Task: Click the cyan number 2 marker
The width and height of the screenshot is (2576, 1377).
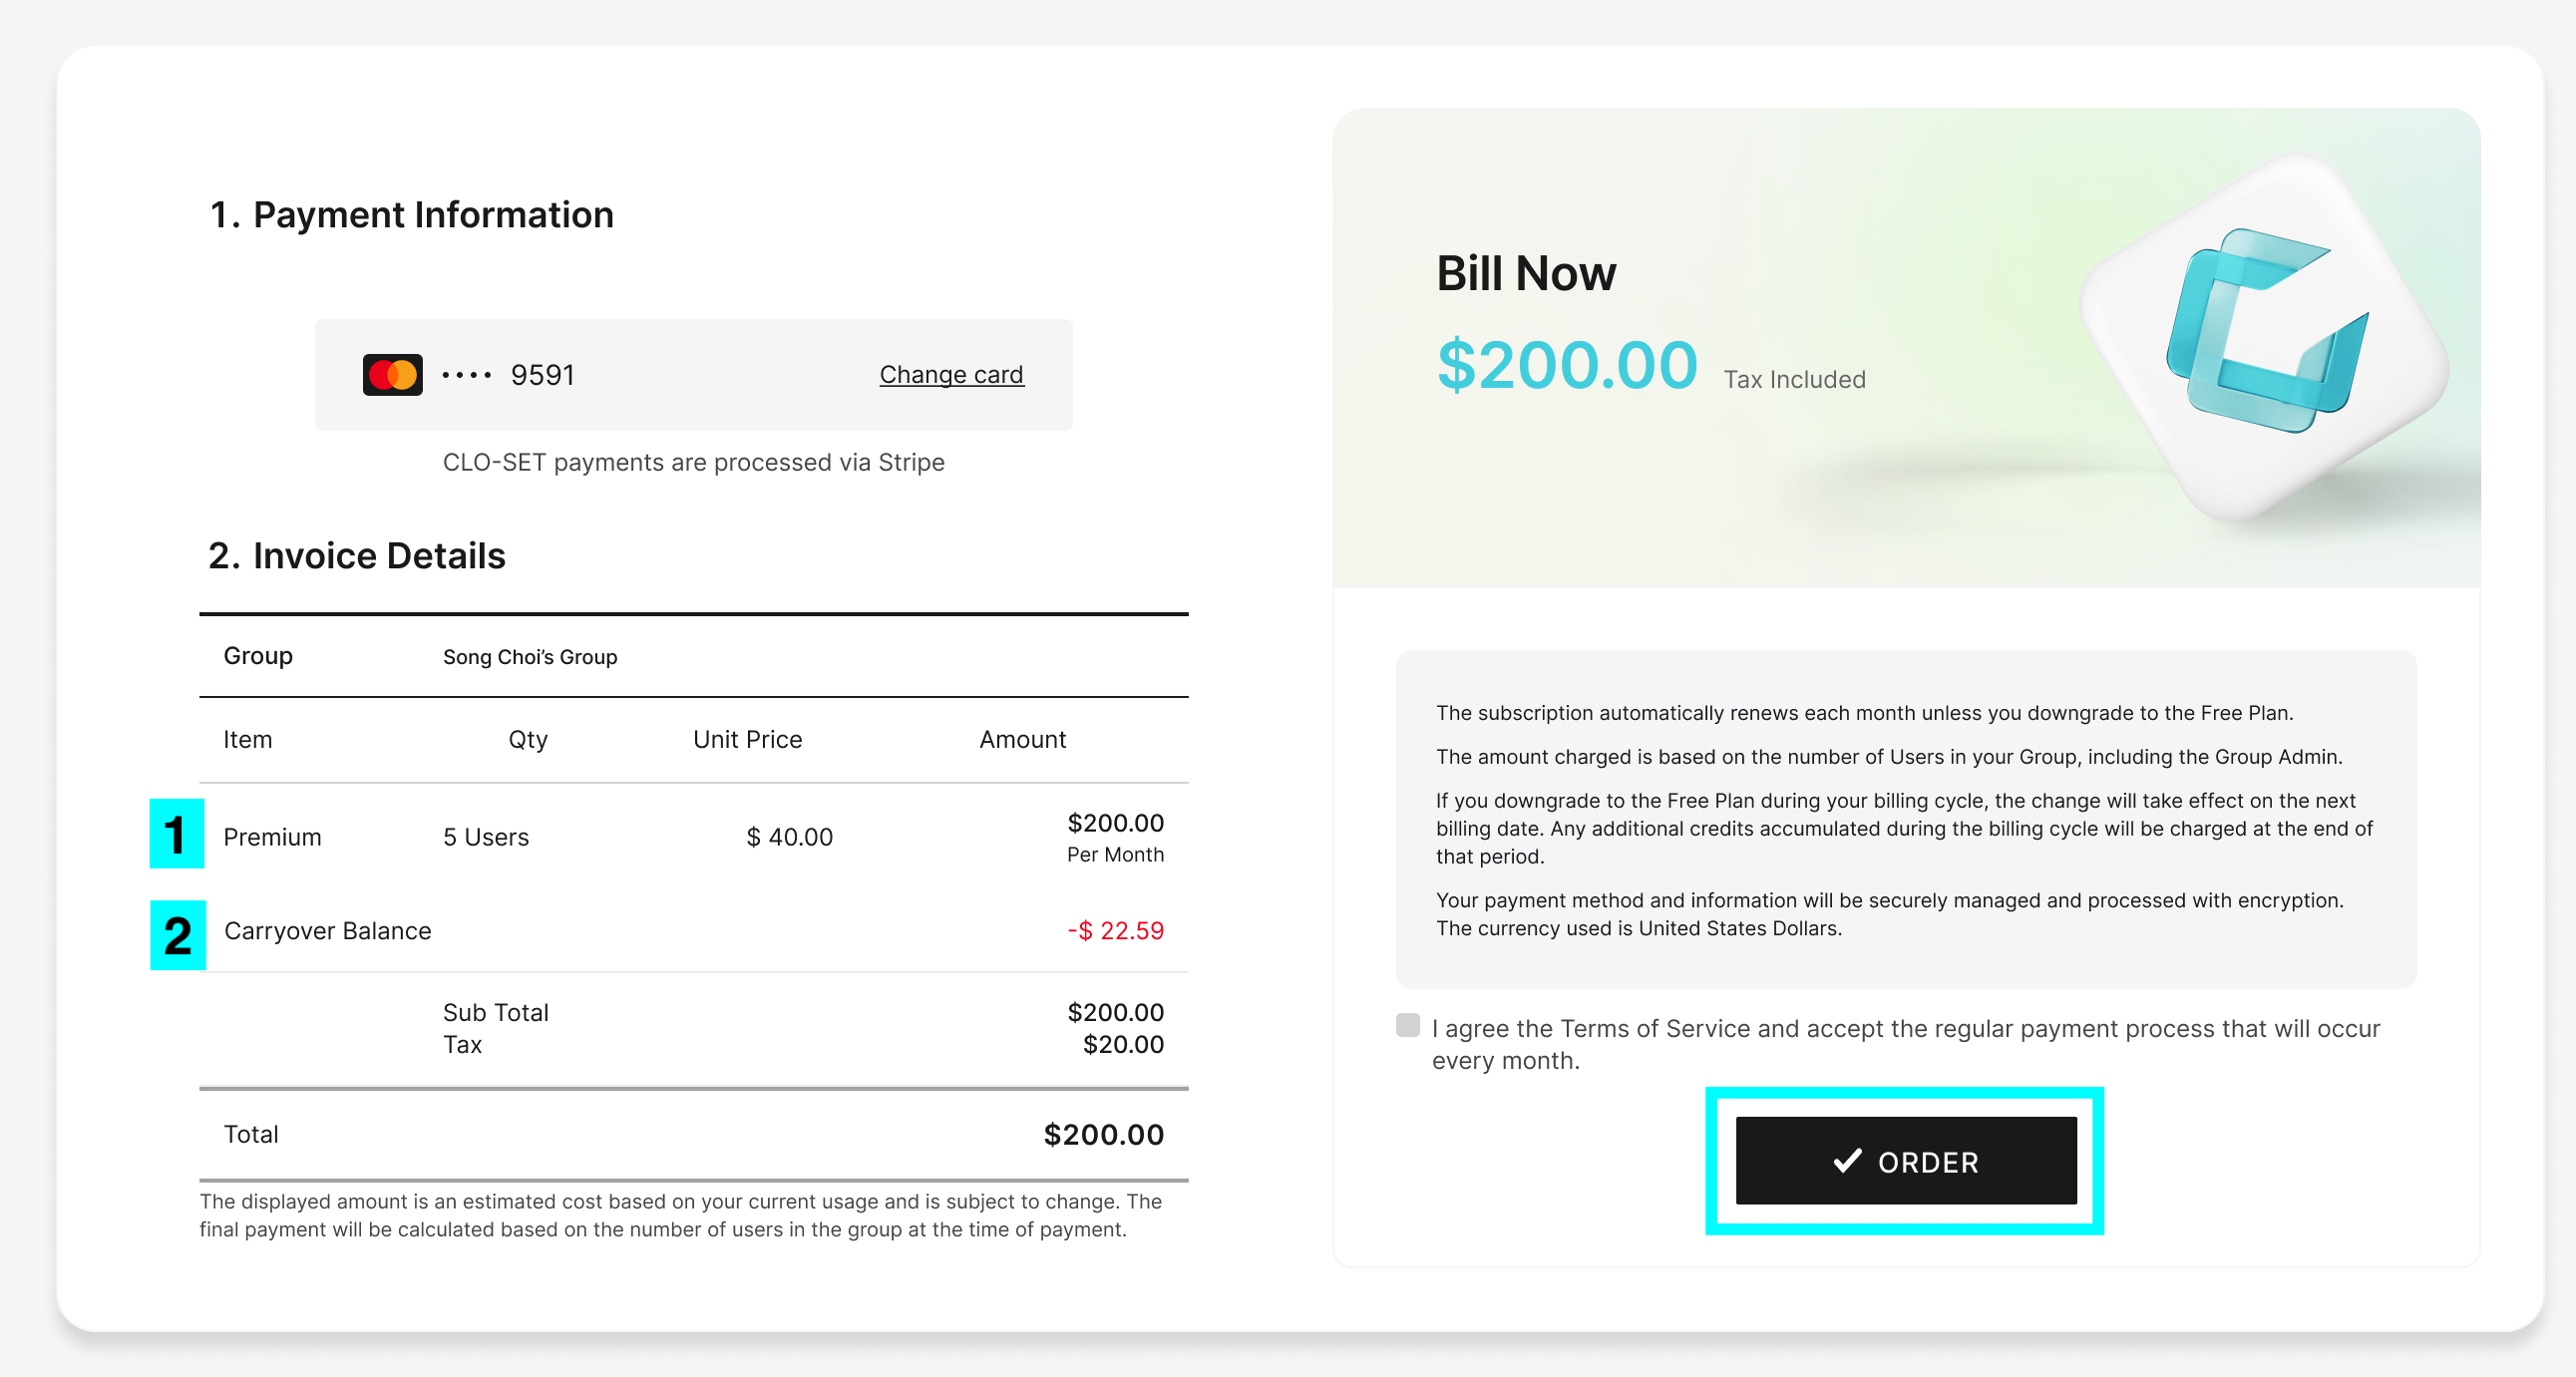Action: coord(178,936)
